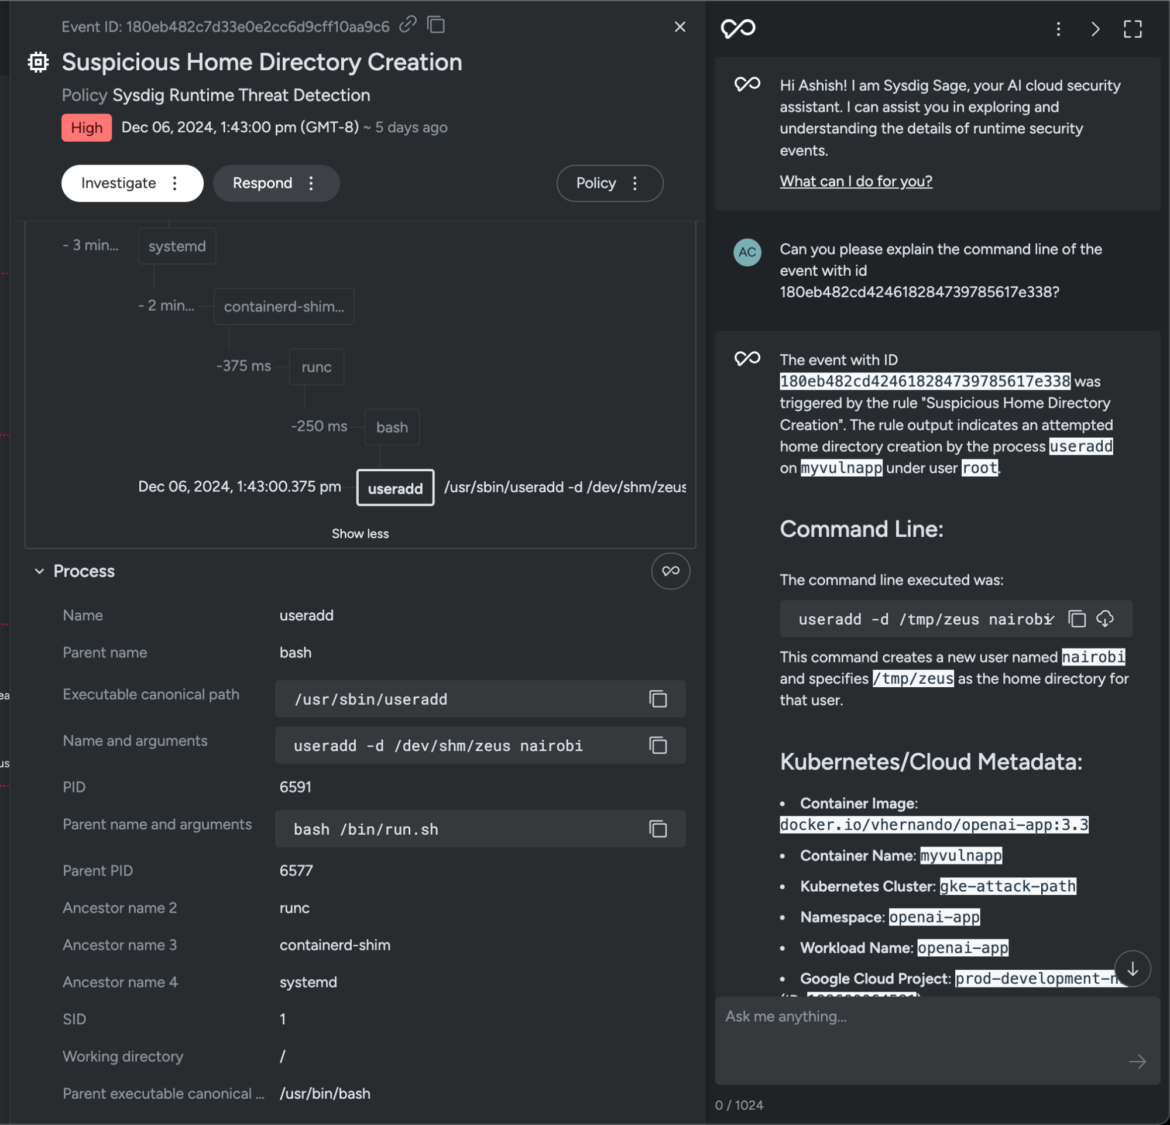
Task: Jump to bottom of chat arrow button
Action: click(1132, 968)
